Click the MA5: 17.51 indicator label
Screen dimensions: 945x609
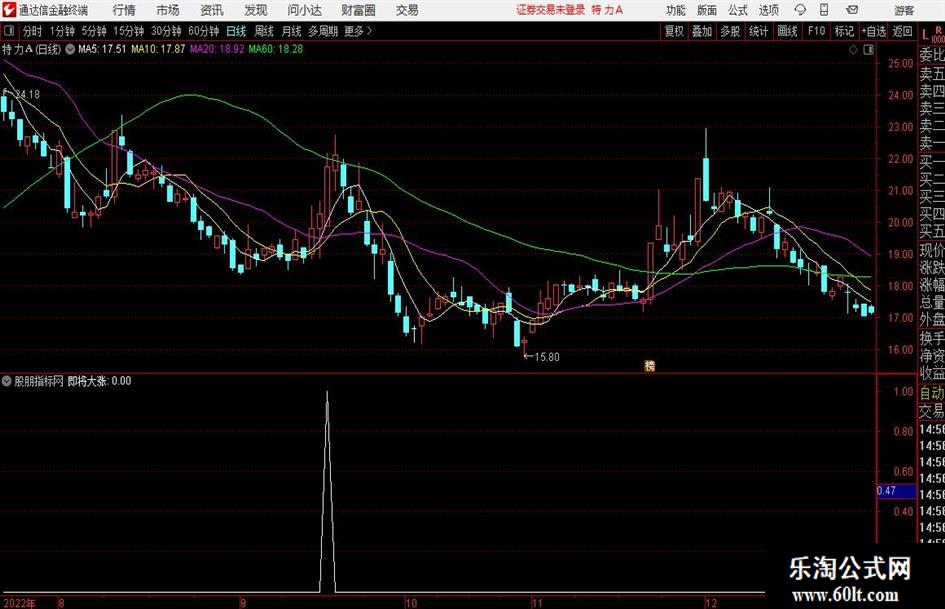click(102, 49)
